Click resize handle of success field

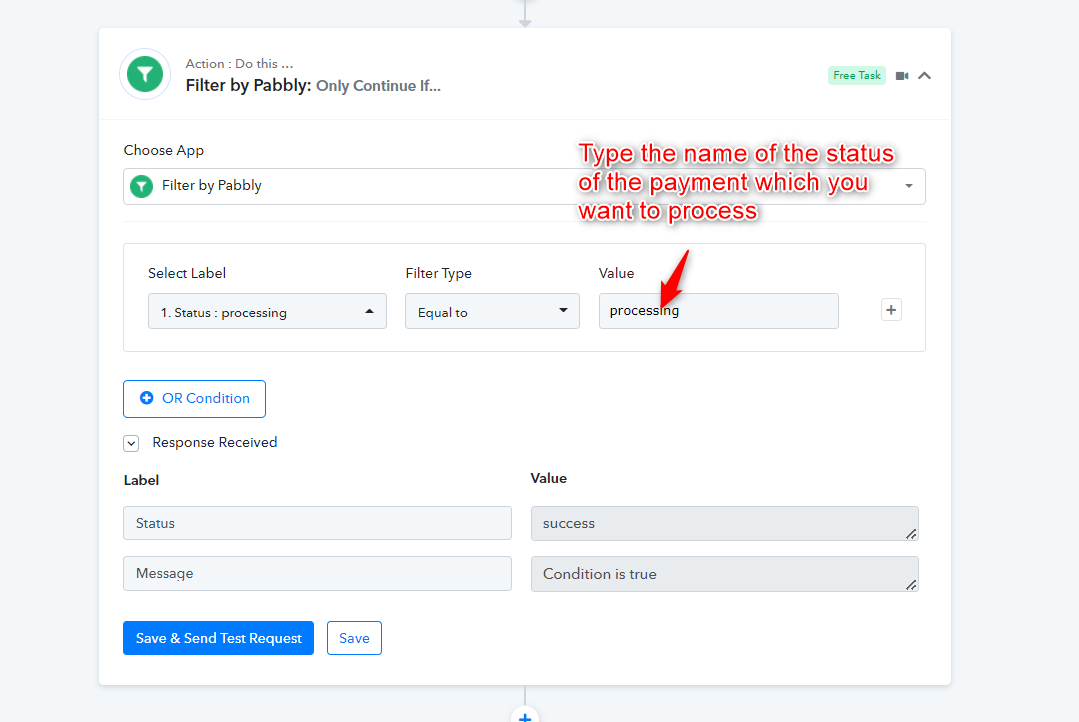point(911,534)
